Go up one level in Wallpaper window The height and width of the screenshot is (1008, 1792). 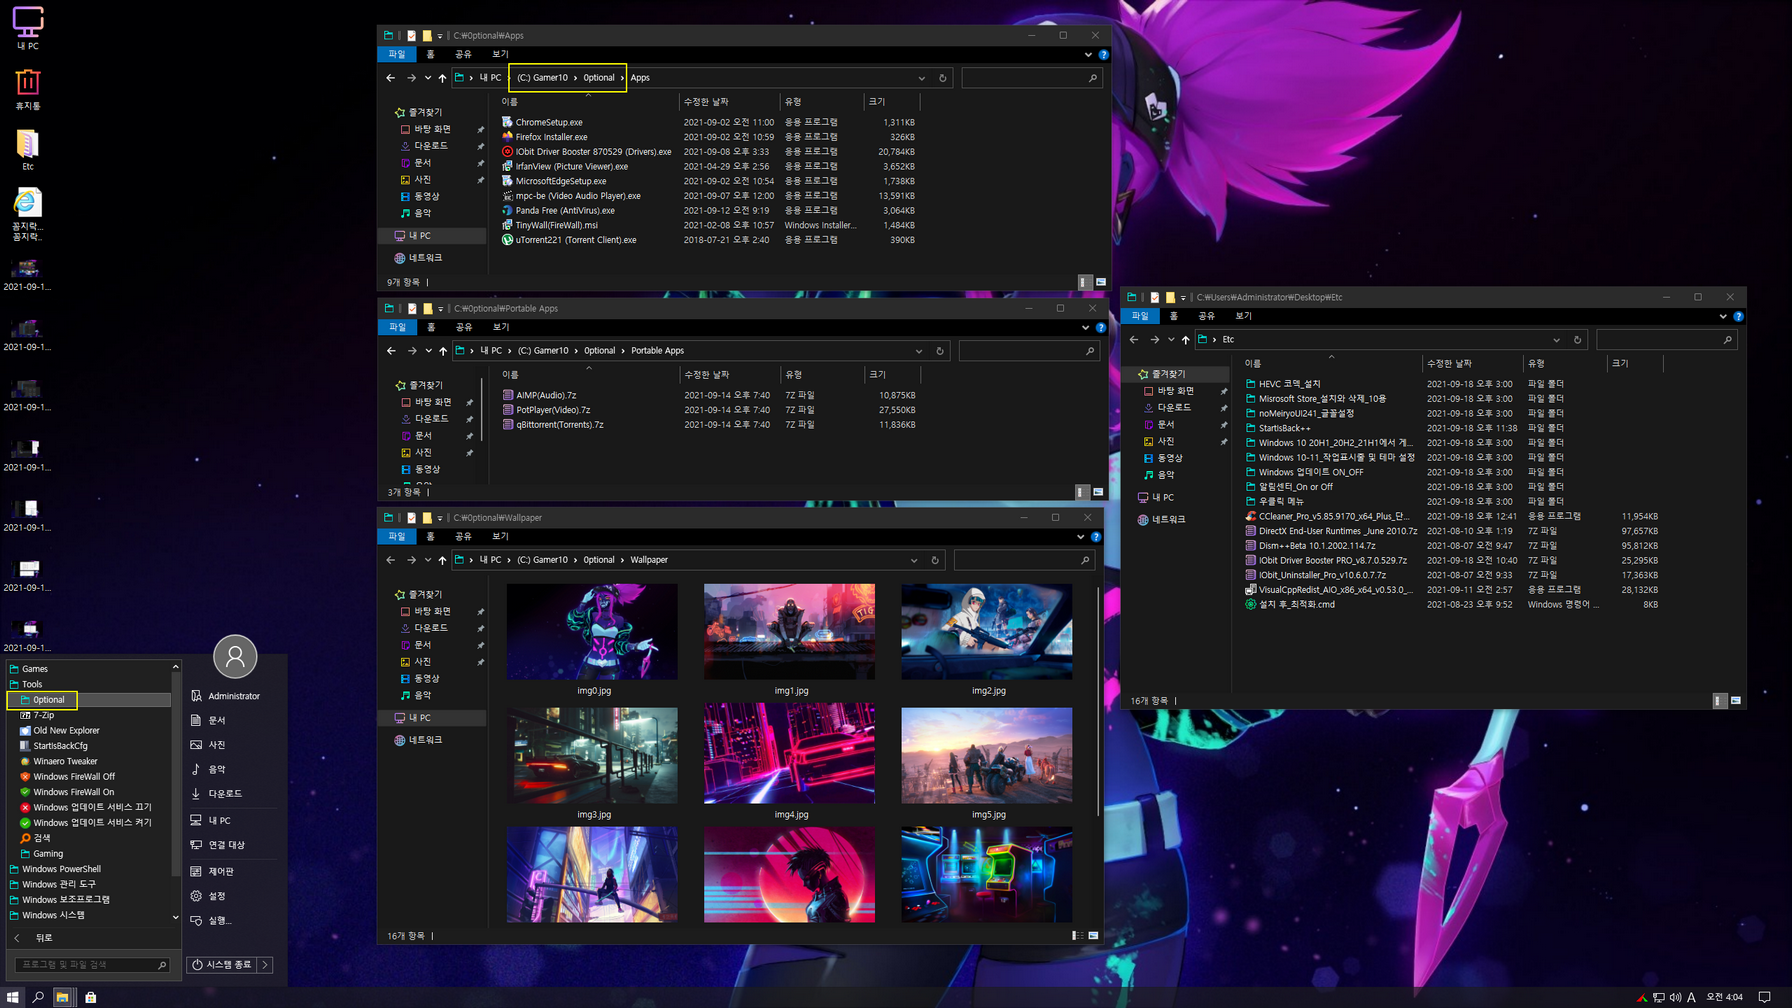point(442,560)
